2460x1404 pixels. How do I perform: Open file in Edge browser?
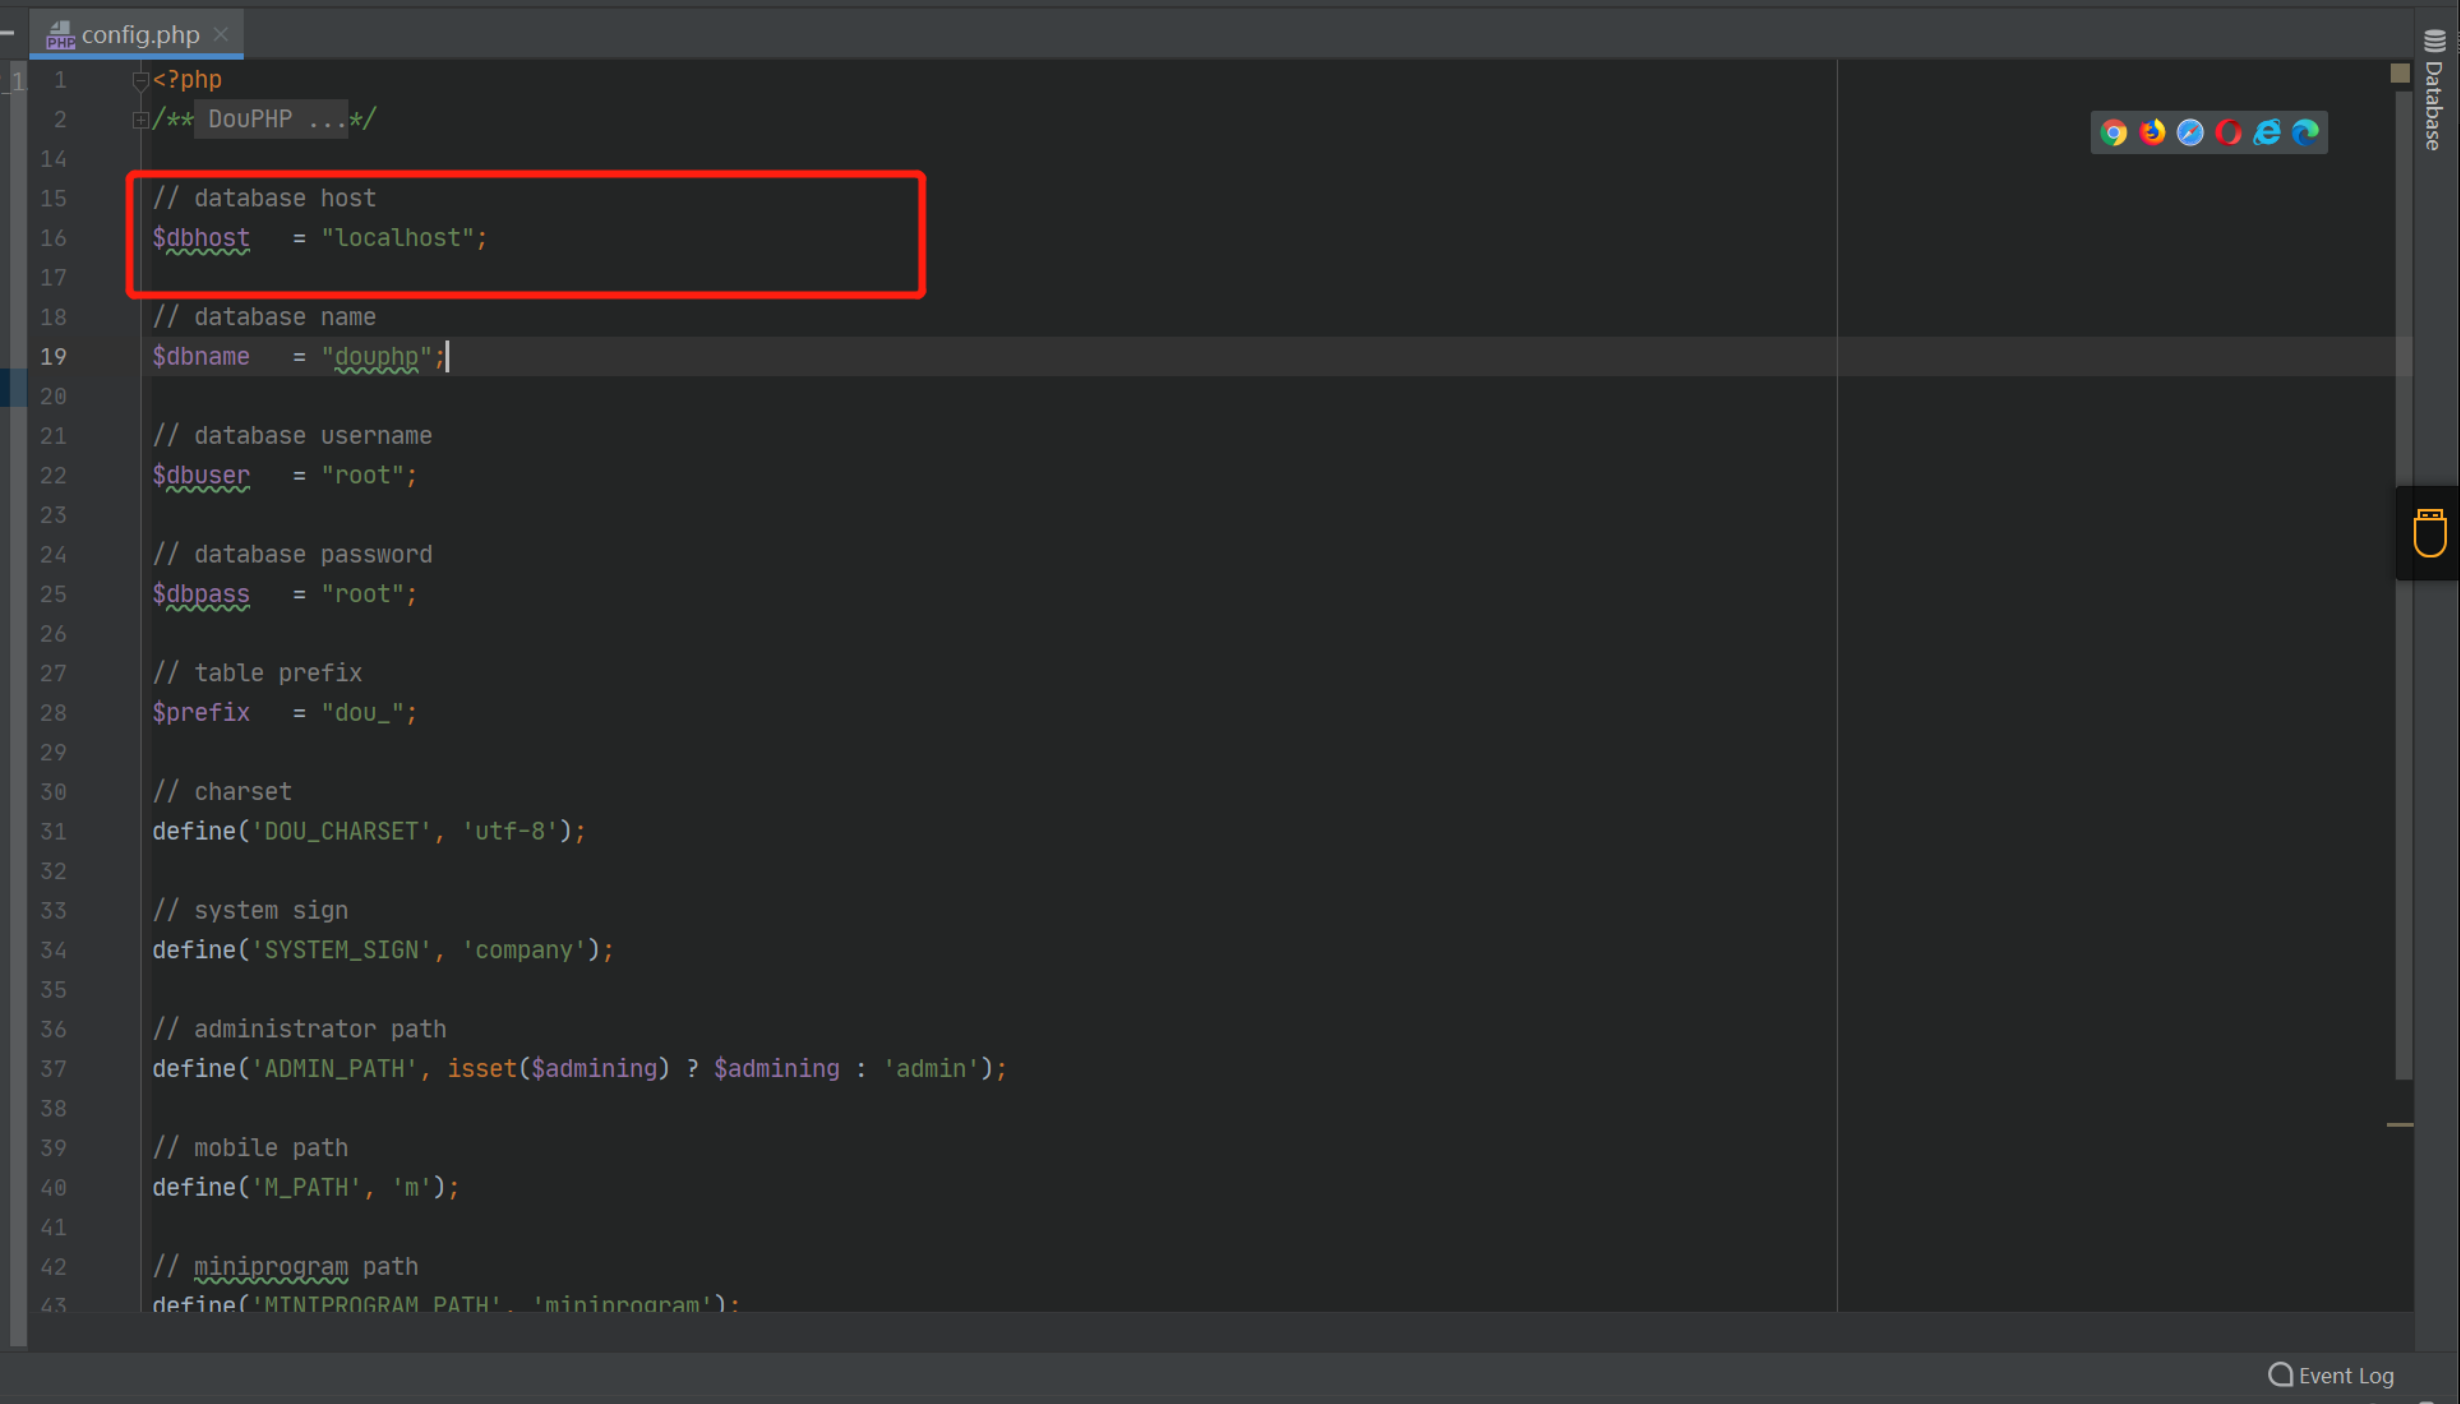tap(2305, 132)
